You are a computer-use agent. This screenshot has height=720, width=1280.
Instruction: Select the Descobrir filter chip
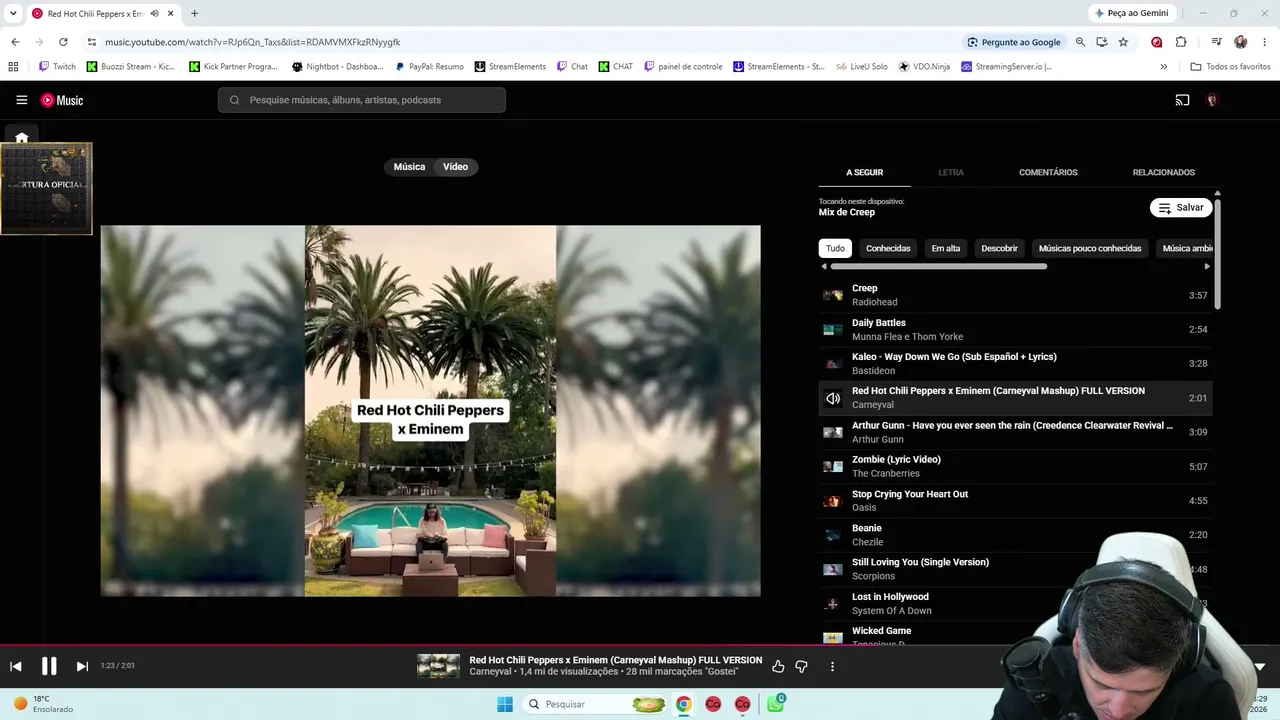999,248
